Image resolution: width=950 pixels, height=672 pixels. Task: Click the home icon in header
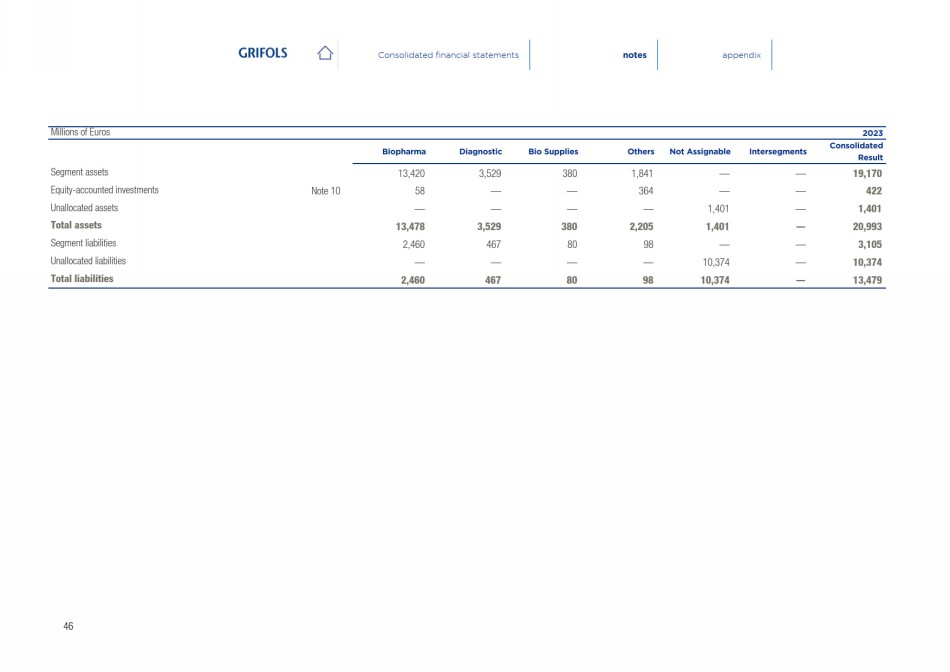[324, 54]
